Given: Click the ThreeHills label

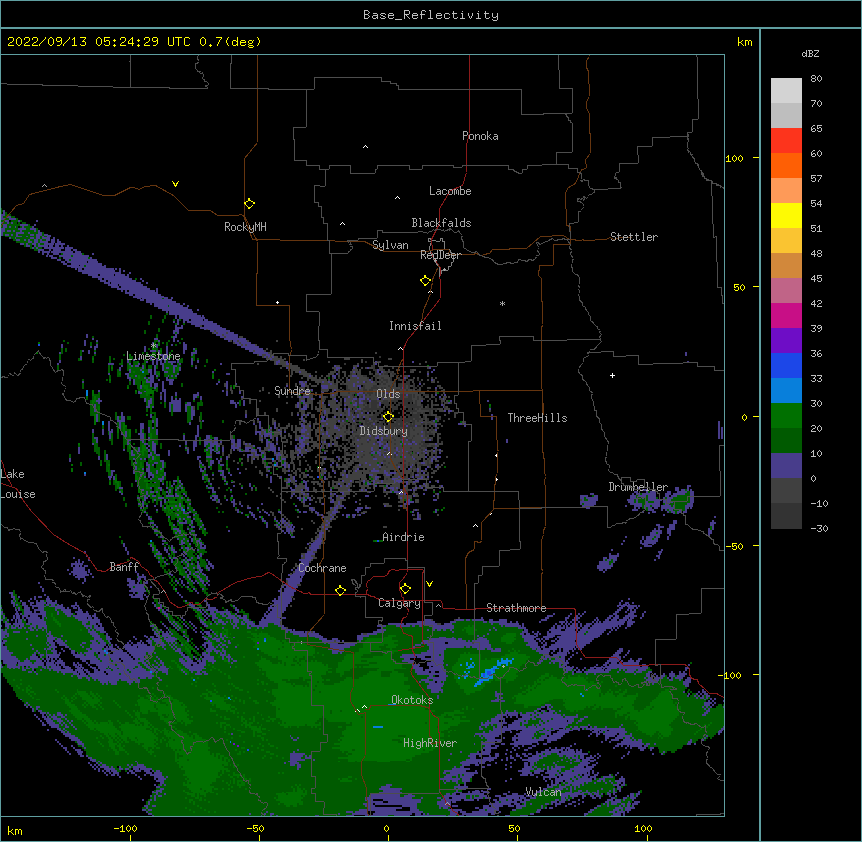Looking at the screenshot, I should click(537, 418).
